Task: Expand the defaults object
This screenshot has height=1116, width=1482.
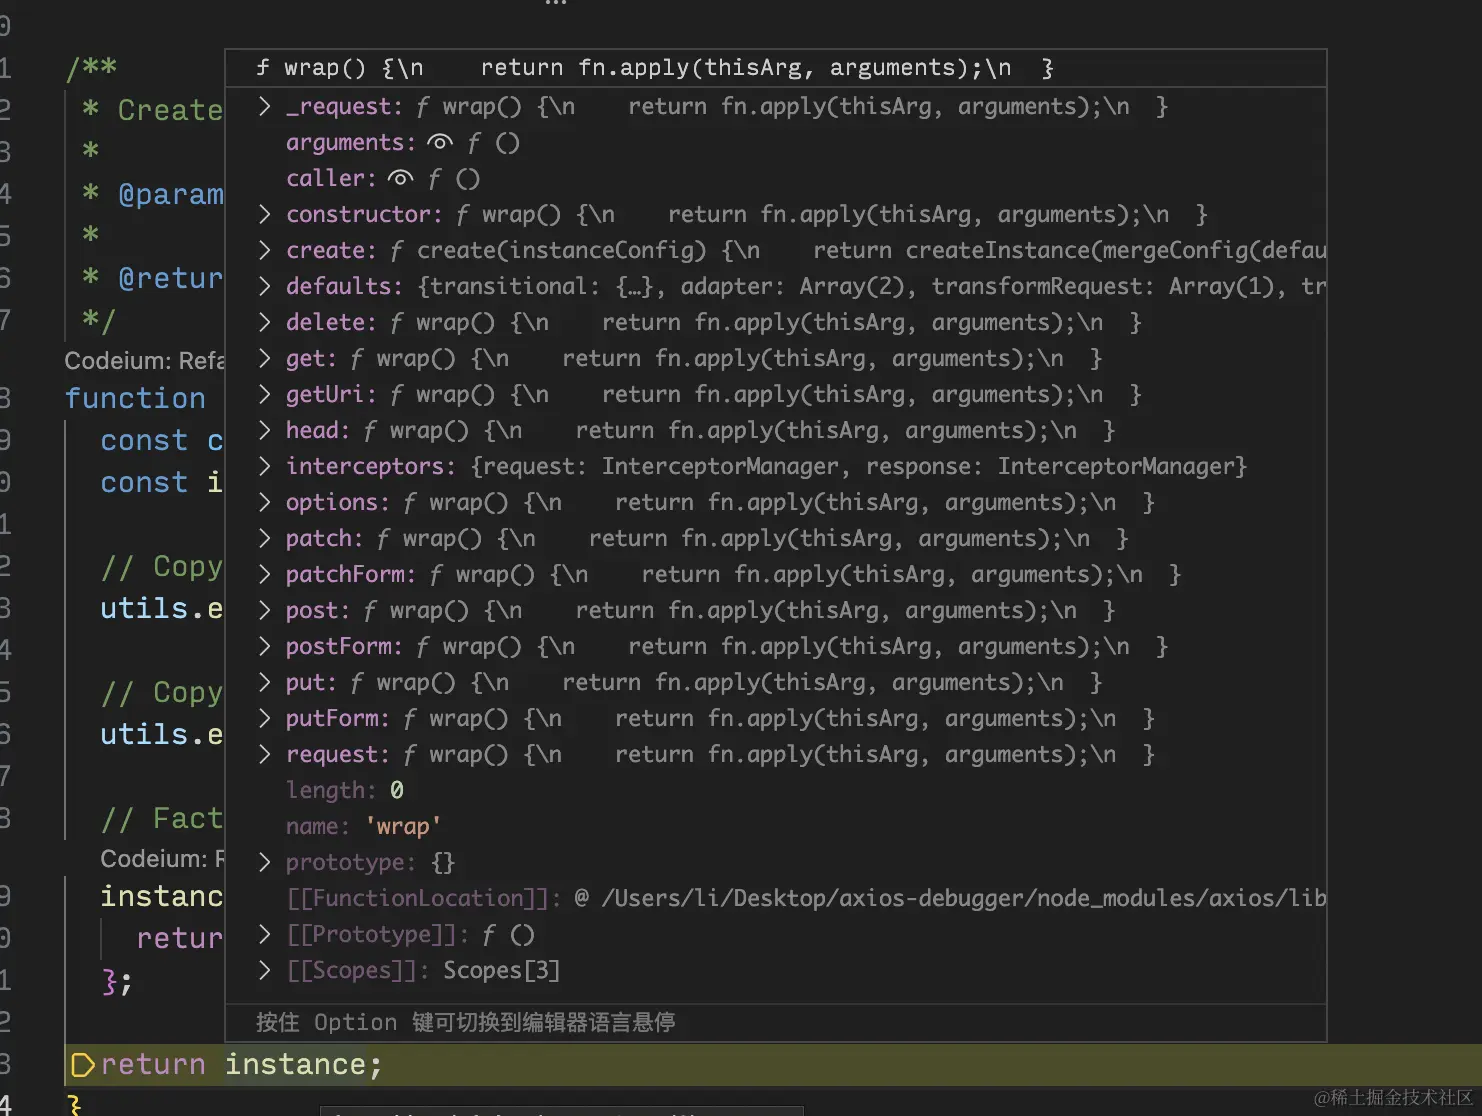Action: pyautogui.click(x=264, y=287)
